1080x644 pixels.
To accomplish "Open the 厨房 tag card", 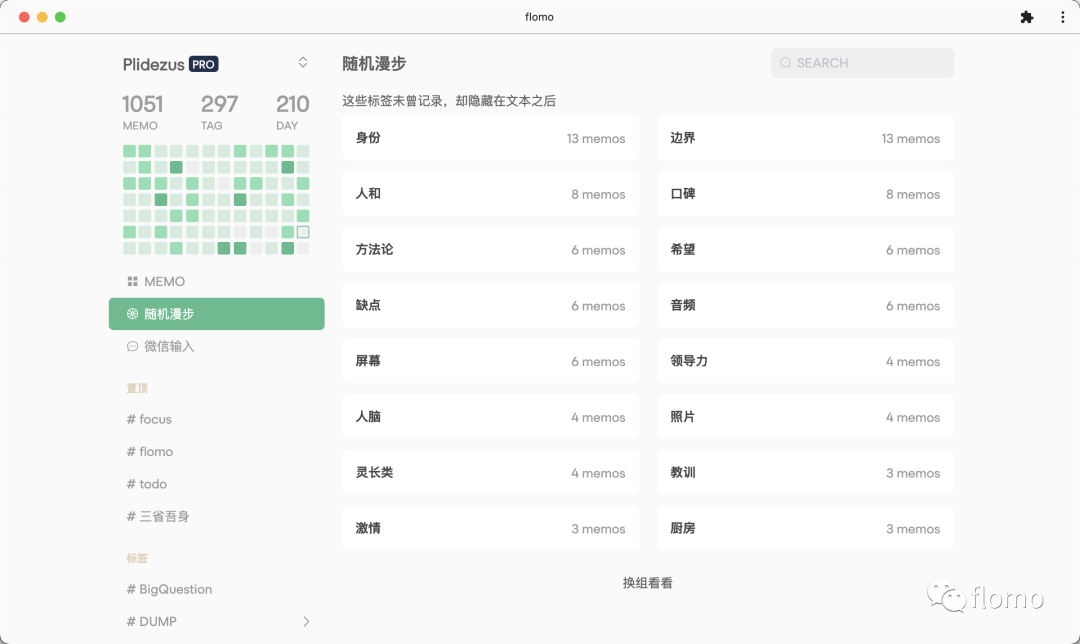I will click(805, 528).
